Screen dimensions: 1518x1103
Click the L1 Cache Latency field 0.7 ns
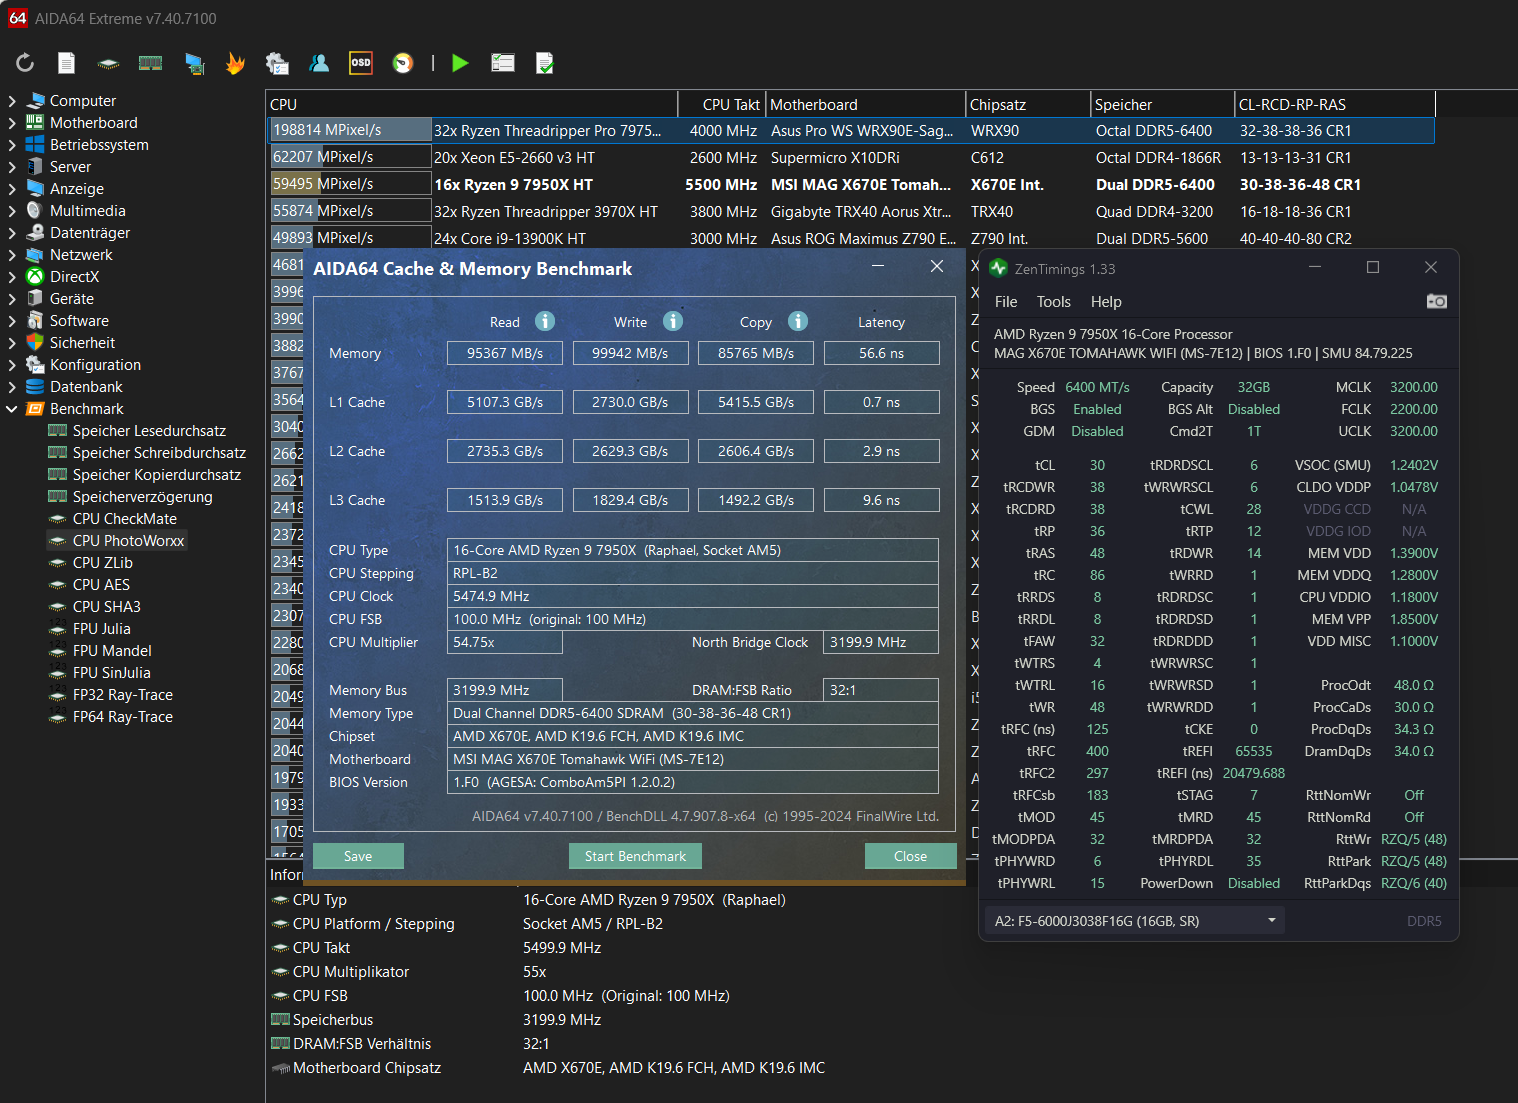point(881,402)
